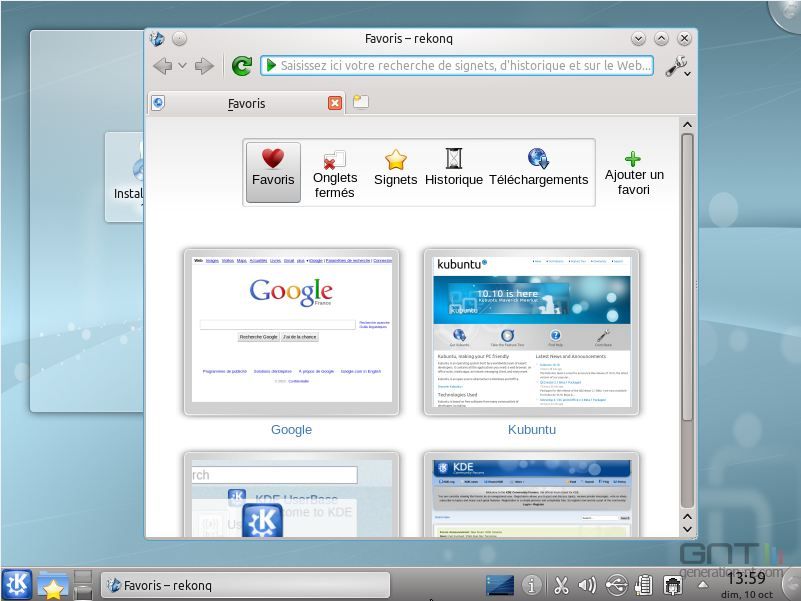Open the network management tray icon
Viewport: 801px width, 601px height.
pyautogui.click(x=673, y=585)
